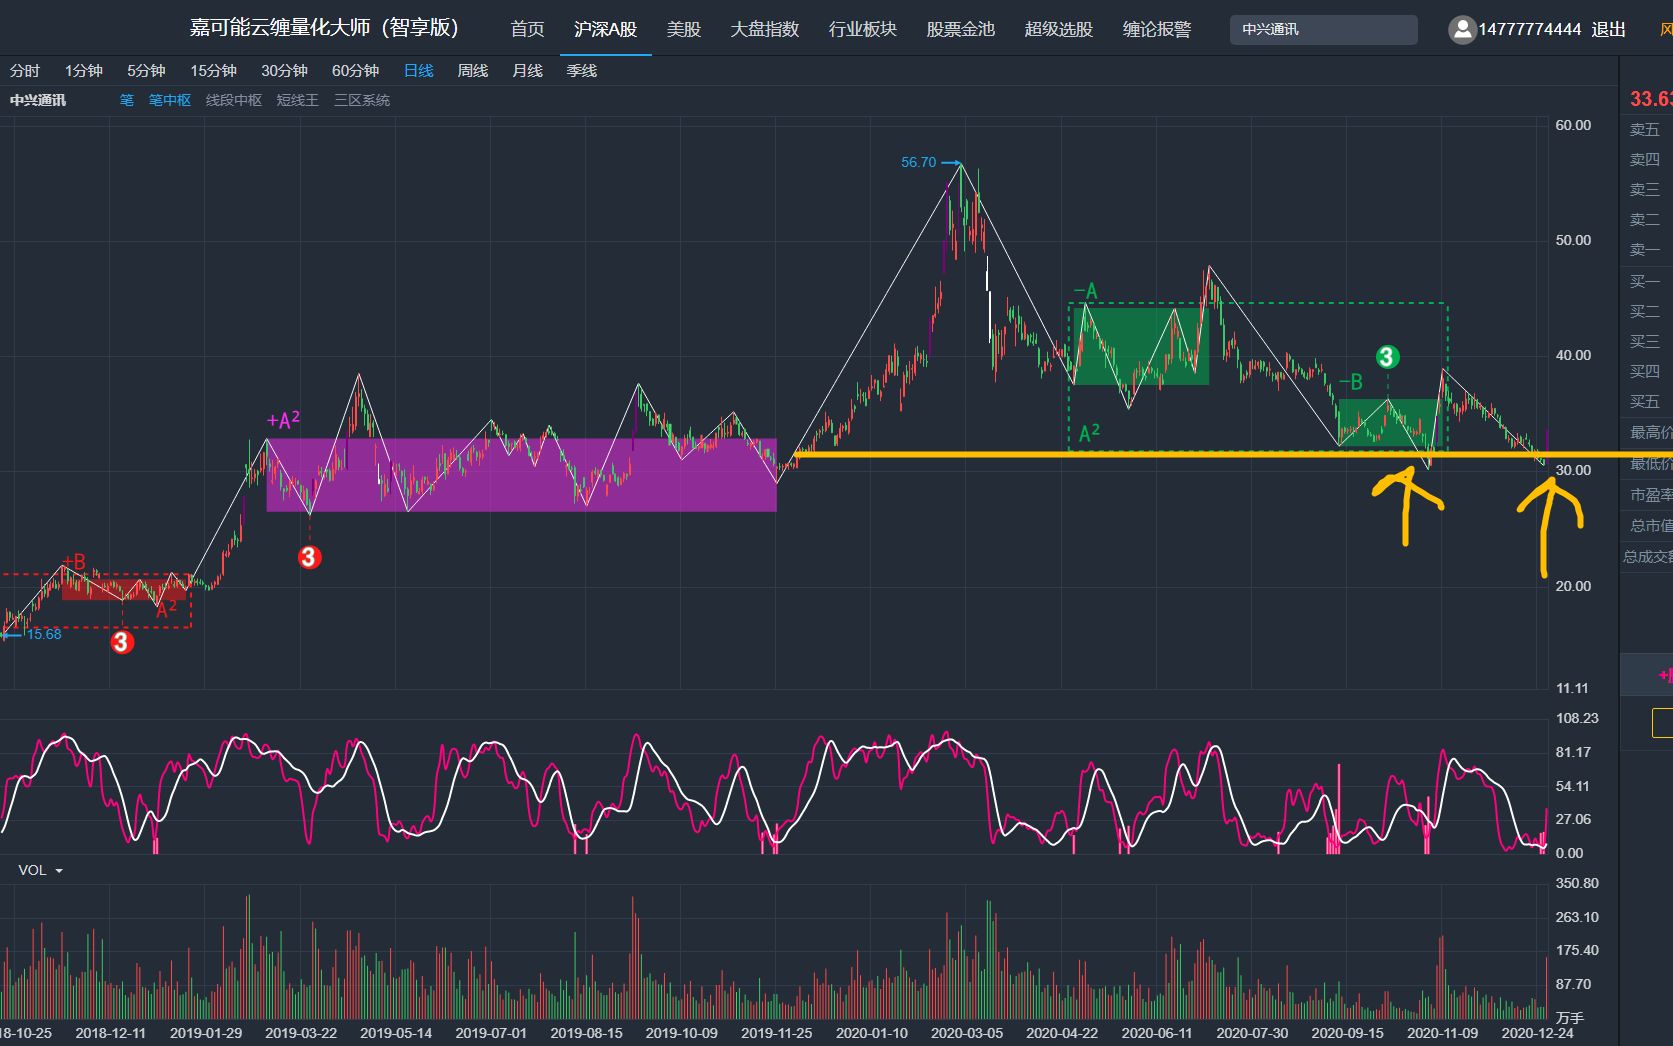Click the 买二 order book row
The image size is (1673, 1046).
[x=1646, y=312]
